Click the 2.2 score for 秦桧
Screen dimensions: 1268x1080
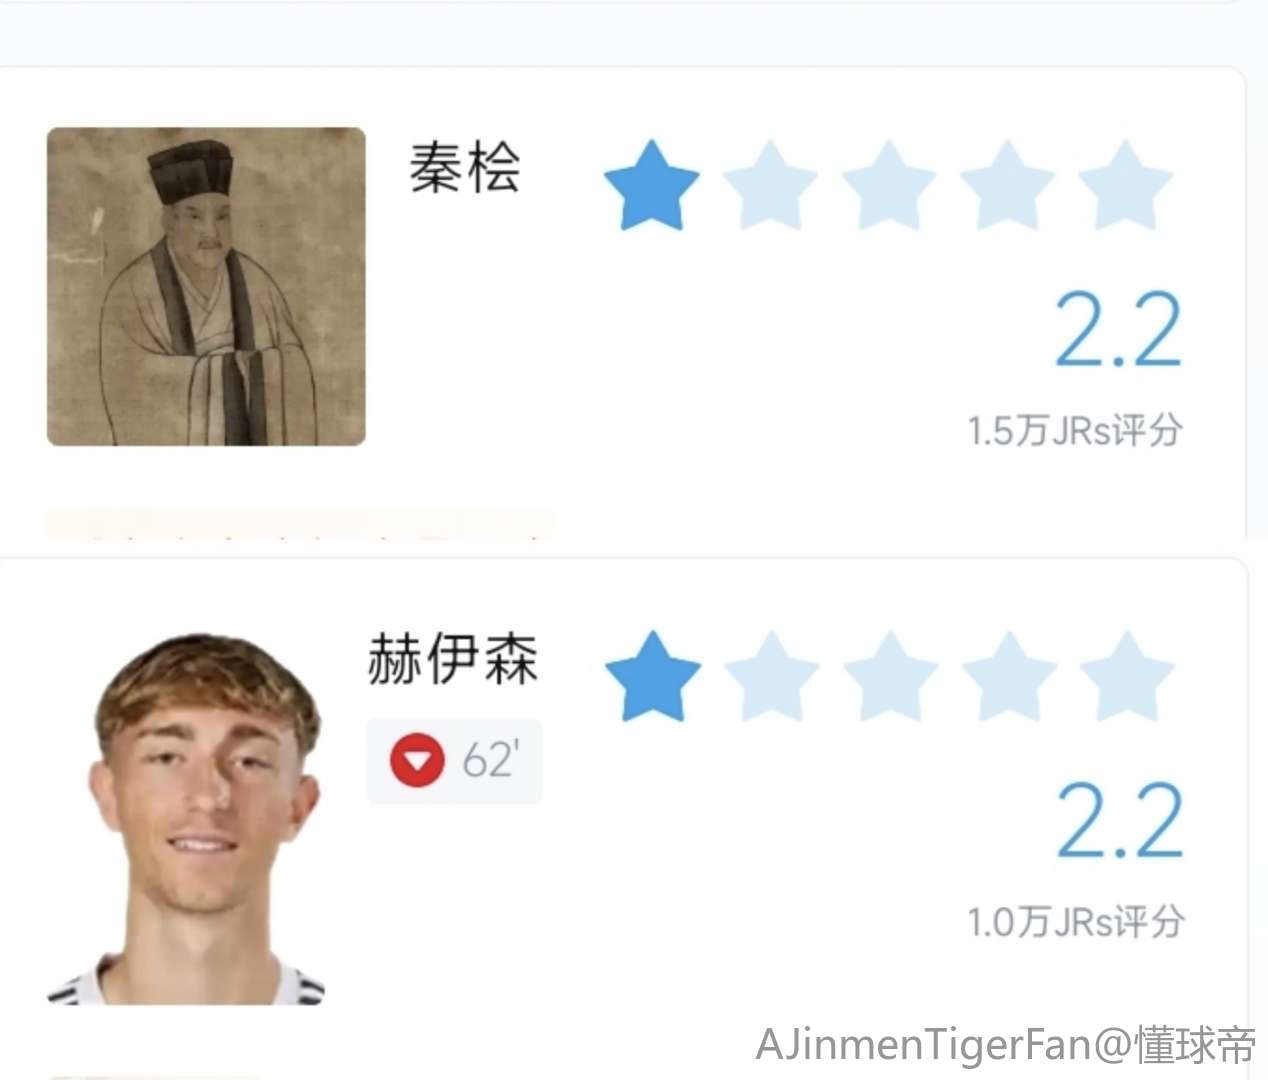coord(1118,329)
